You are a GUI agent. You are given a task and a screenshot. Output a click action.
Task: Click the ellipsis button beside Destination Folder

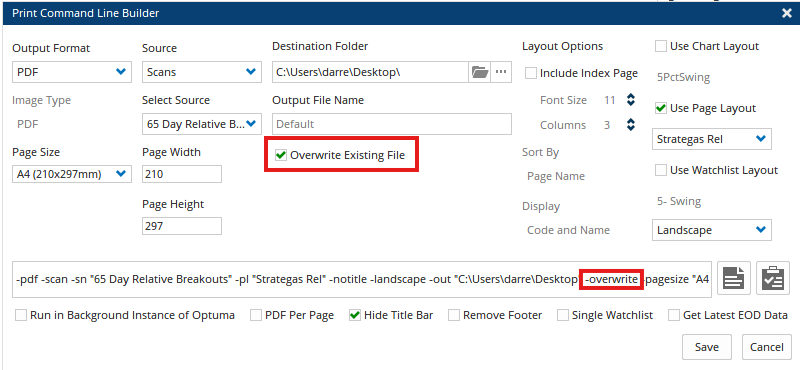[x=501, y=72]
